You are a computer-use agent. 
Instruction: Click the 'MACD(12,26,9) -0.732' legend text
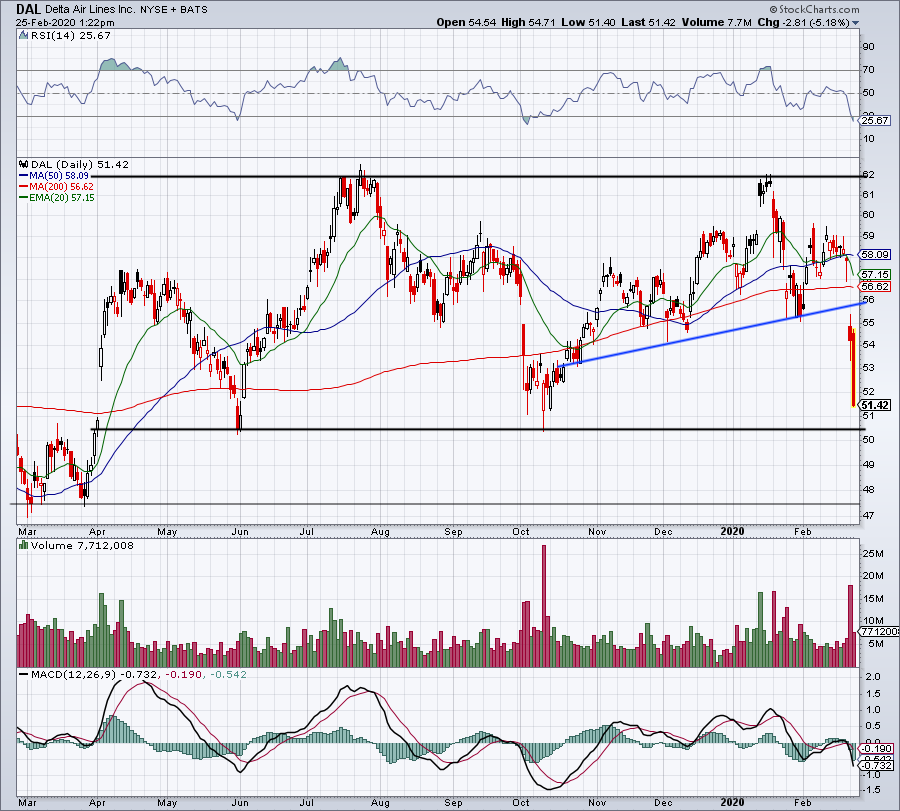pos(94,674)
